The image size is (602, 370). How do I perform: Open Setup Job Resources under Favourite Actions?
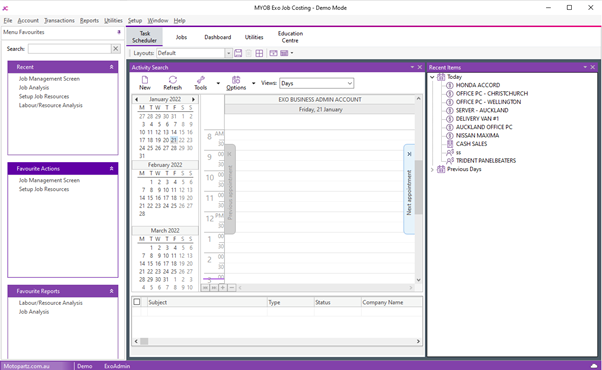44,189
